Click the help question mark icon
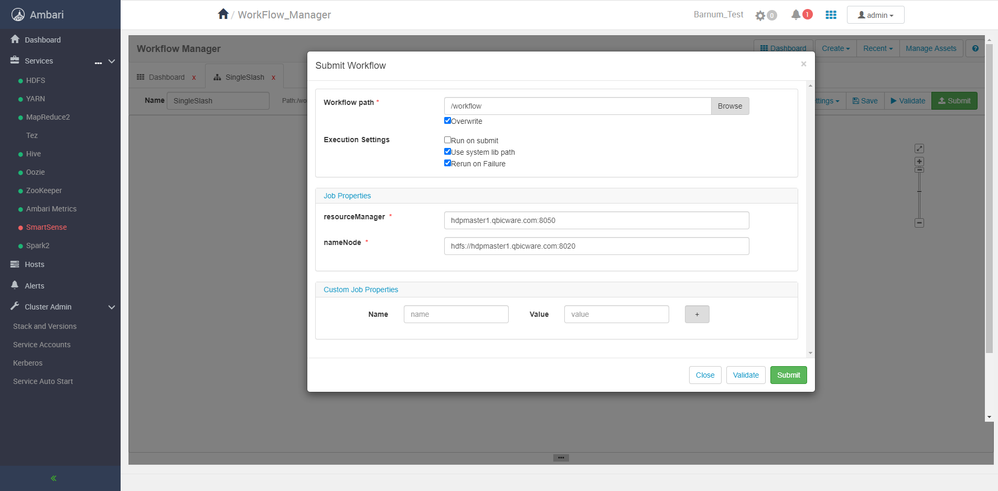Viewport: 998px width, 491px height. tap(974, 48)
